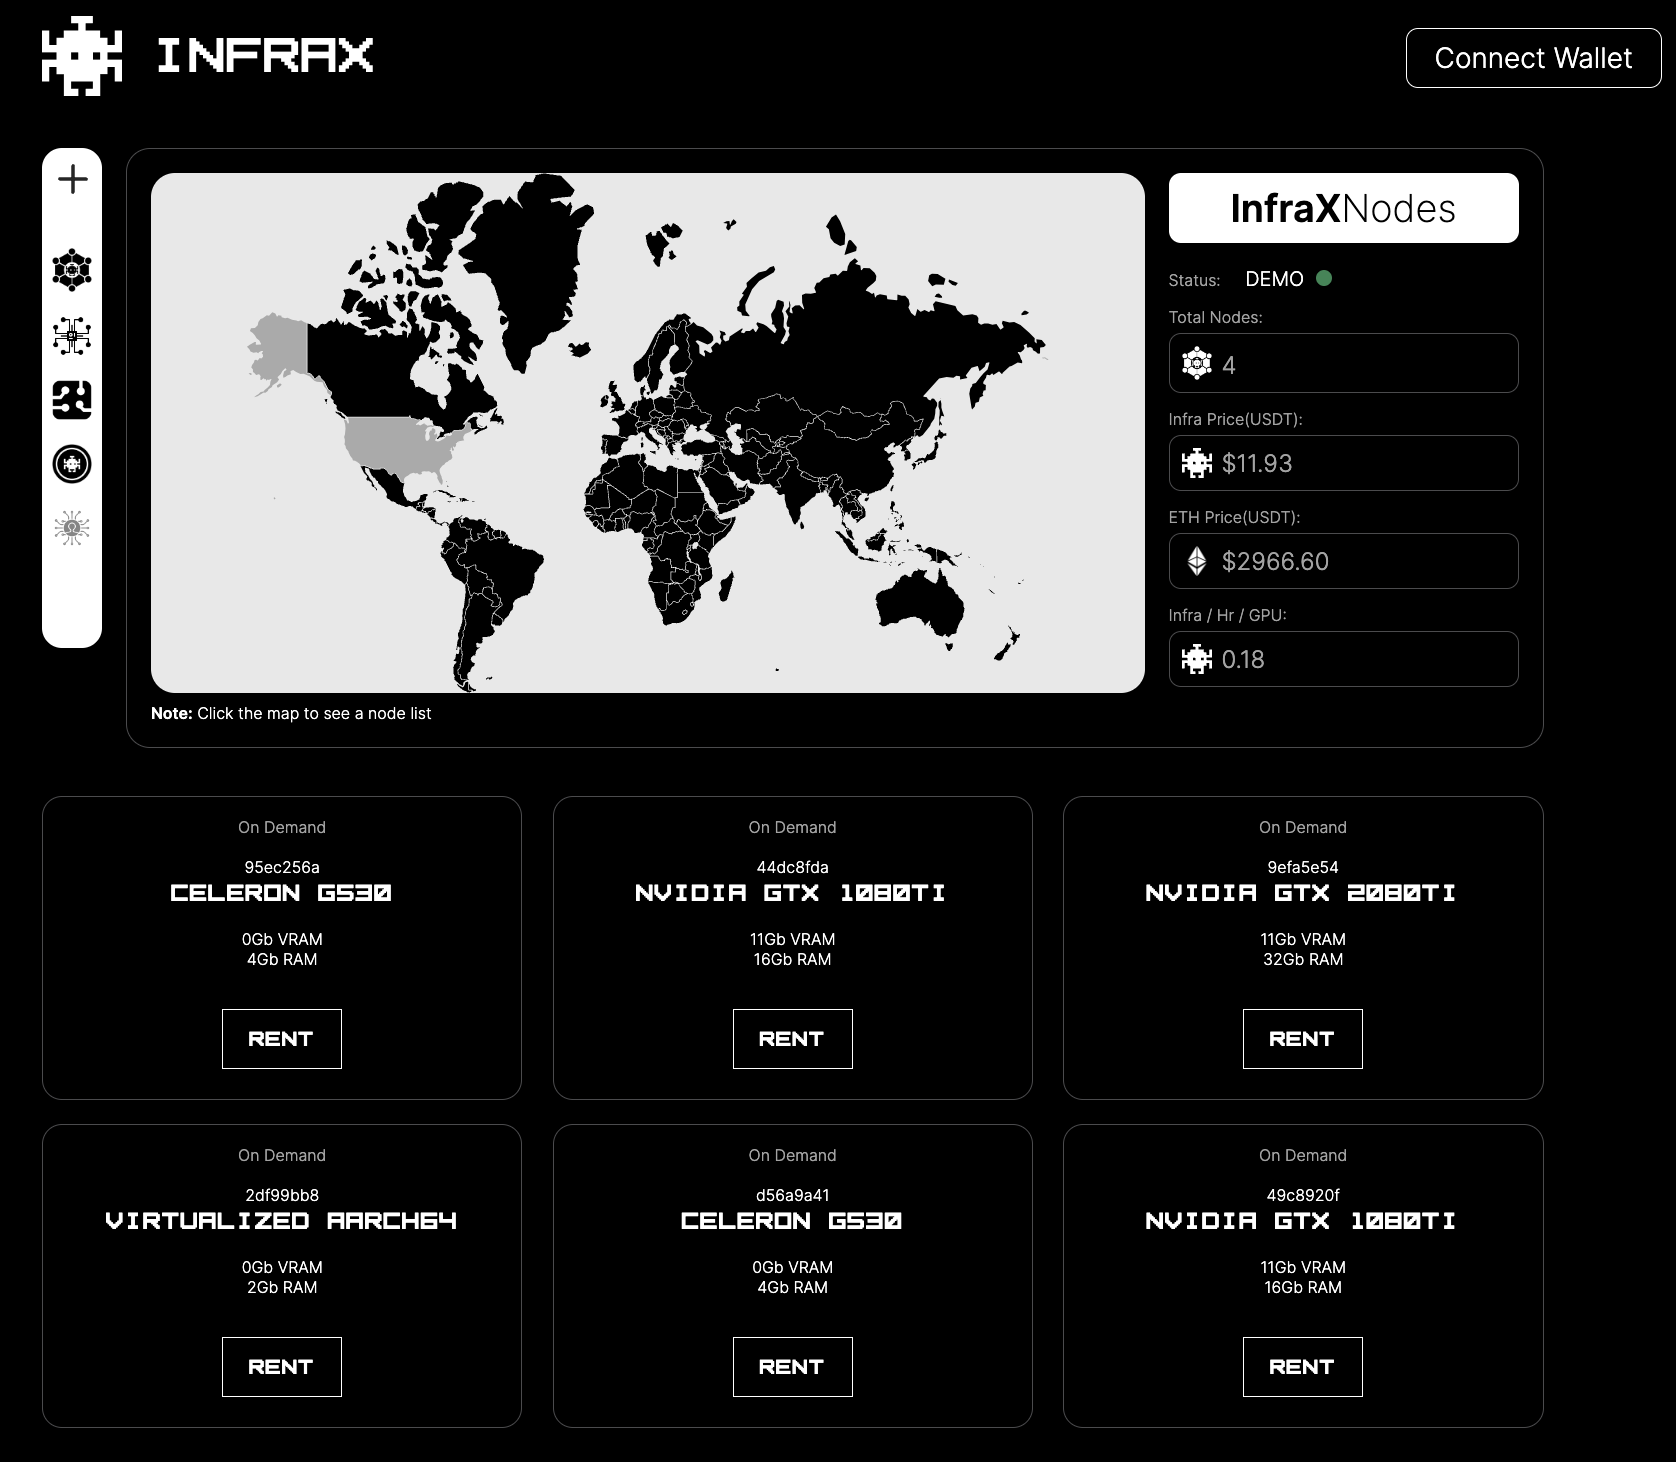Rent the Virtualized AARCH64 node

[x=281, y=1367]
